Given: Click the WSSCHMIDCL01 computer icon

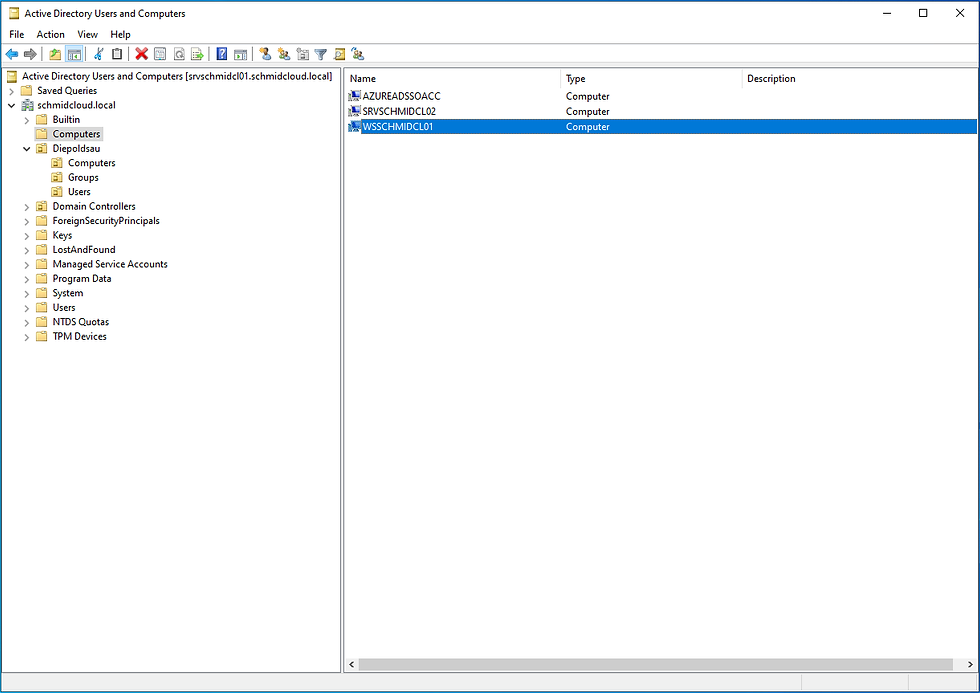Looking at the screenshot, I should (x=354, y=126).
